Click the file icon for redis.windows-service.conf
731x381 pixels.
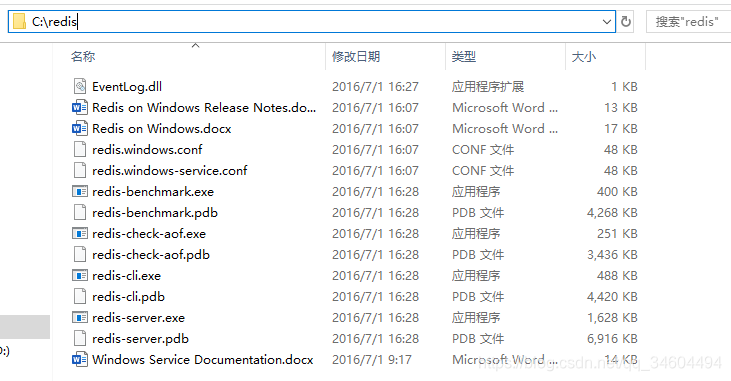[x=80, y=170]
